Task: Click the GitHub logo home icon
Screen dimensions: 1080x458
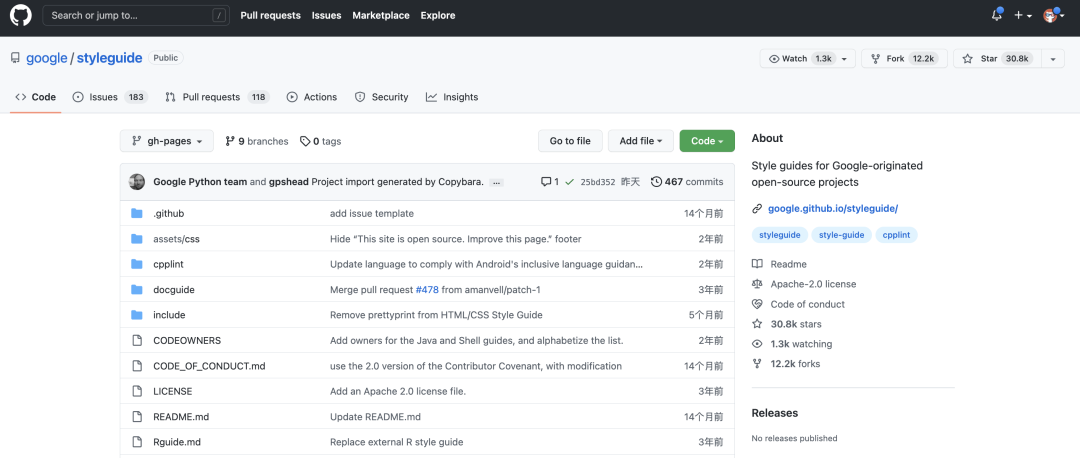Action: click(21, 15)
